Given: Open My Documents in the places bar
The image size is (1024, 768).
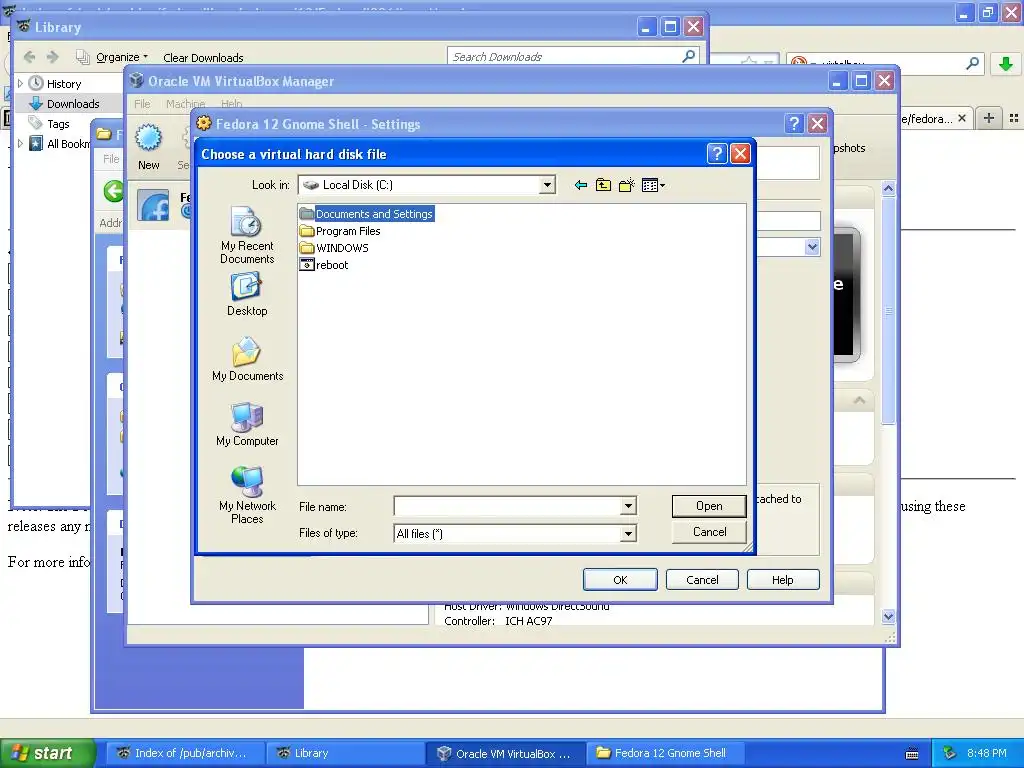Looking at the screenshot, I should (247, 359).
